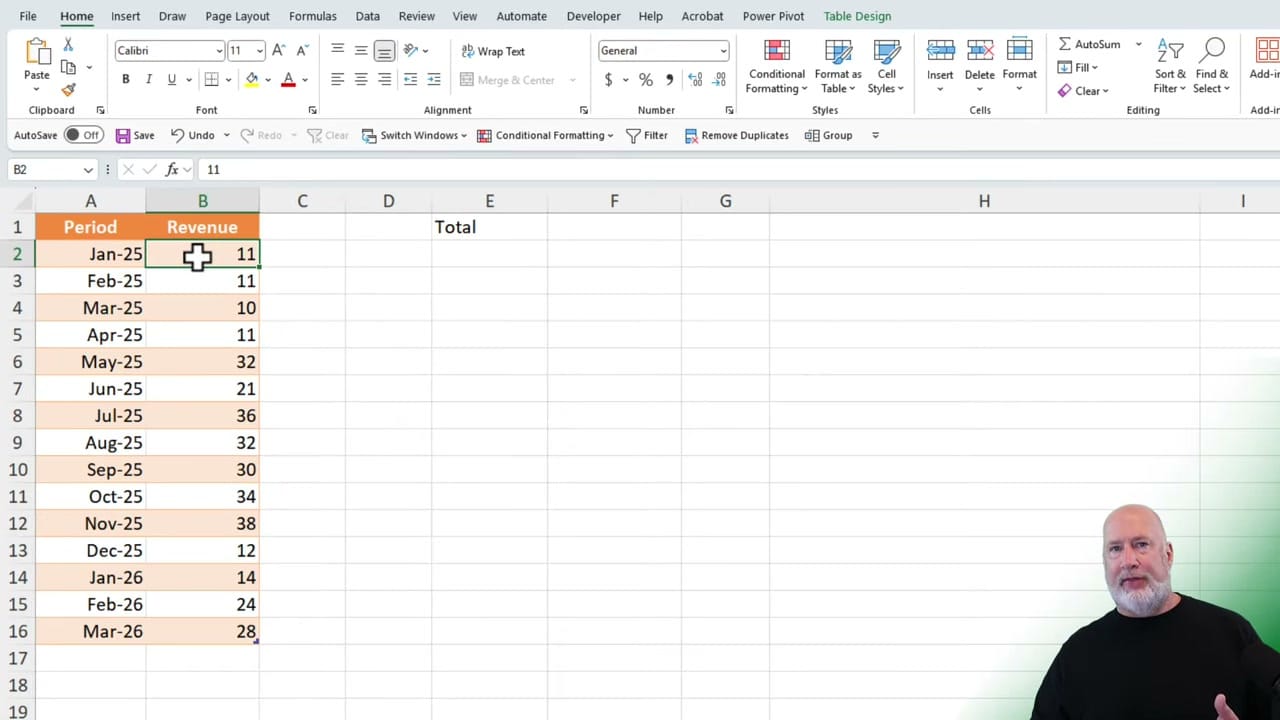This screenshot has height=720, width=1280.
Task: Select the Total header cell
Action: point(489,227)
